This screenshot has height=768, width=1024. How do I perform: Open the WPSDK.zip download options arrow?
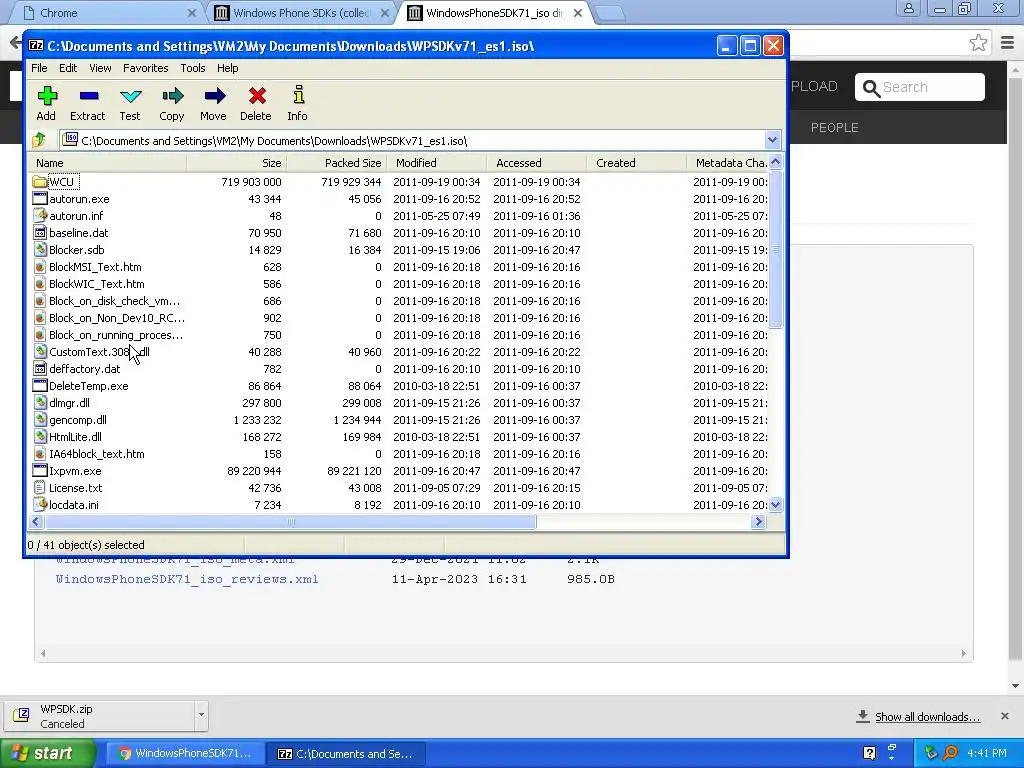click(201, 714)
